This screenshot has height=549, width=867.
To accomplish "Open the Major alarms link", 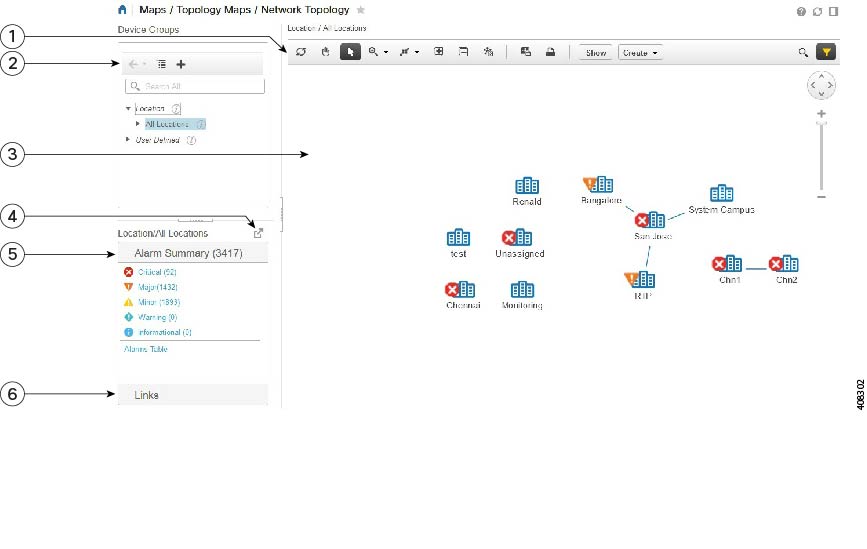I will tap(158, 287).
